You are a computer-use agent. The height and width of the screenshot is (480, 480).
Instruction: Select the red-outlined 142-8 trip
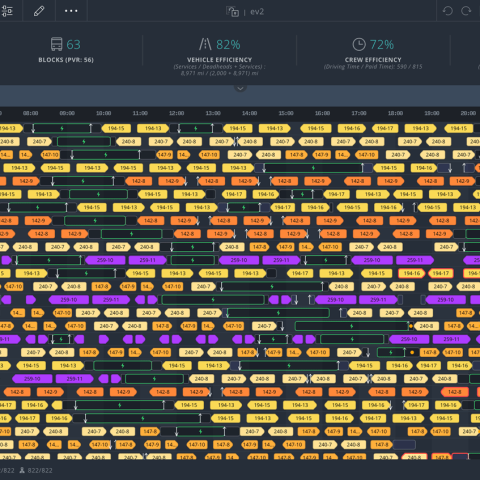(455, 392)
